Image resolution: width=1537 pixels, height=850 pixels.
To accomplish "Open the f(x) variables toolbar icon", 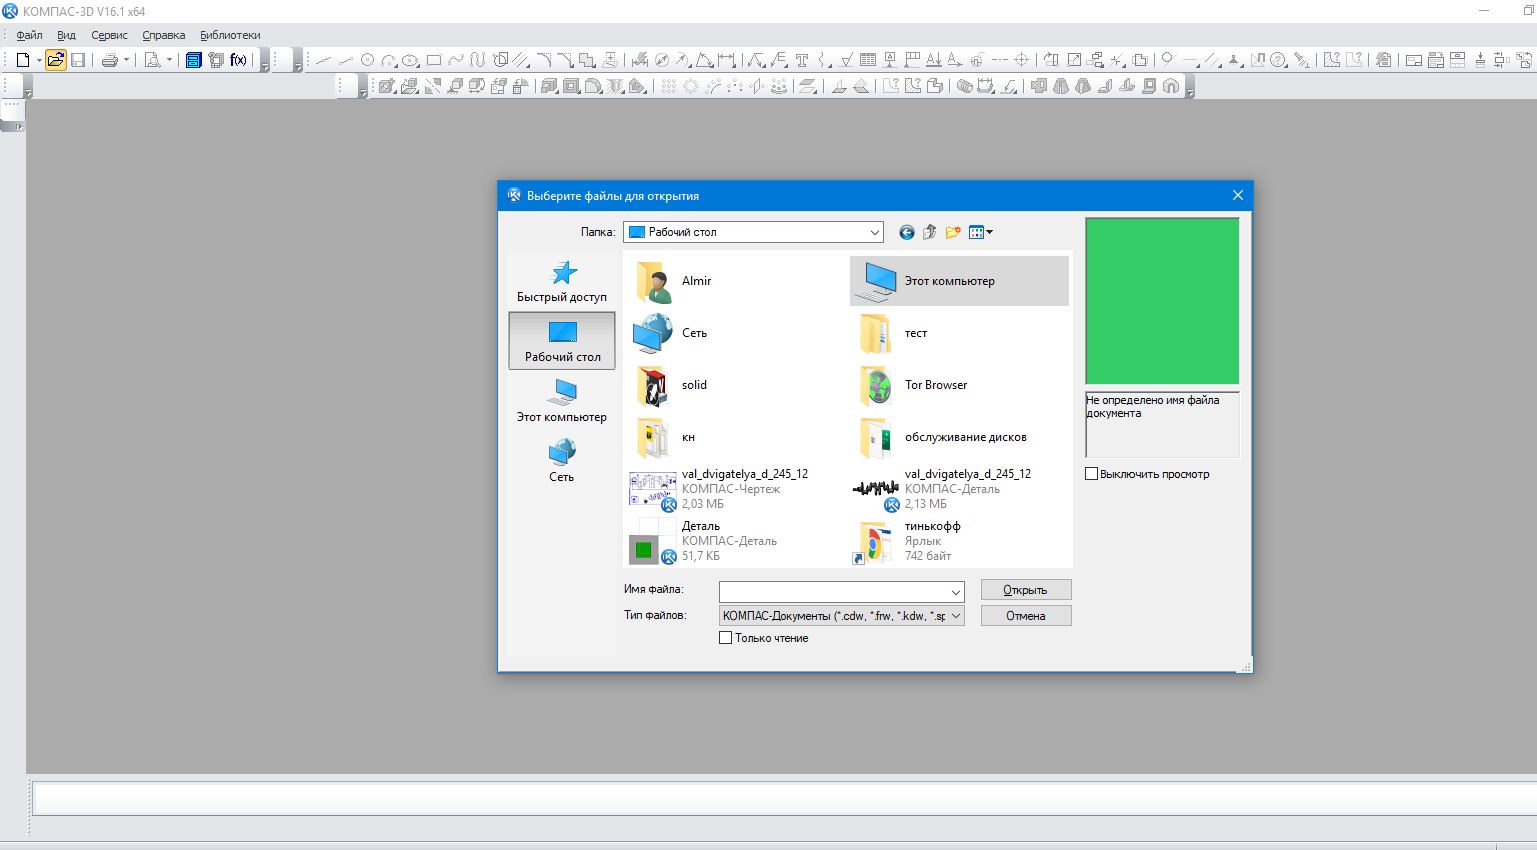I will point(238,60).
